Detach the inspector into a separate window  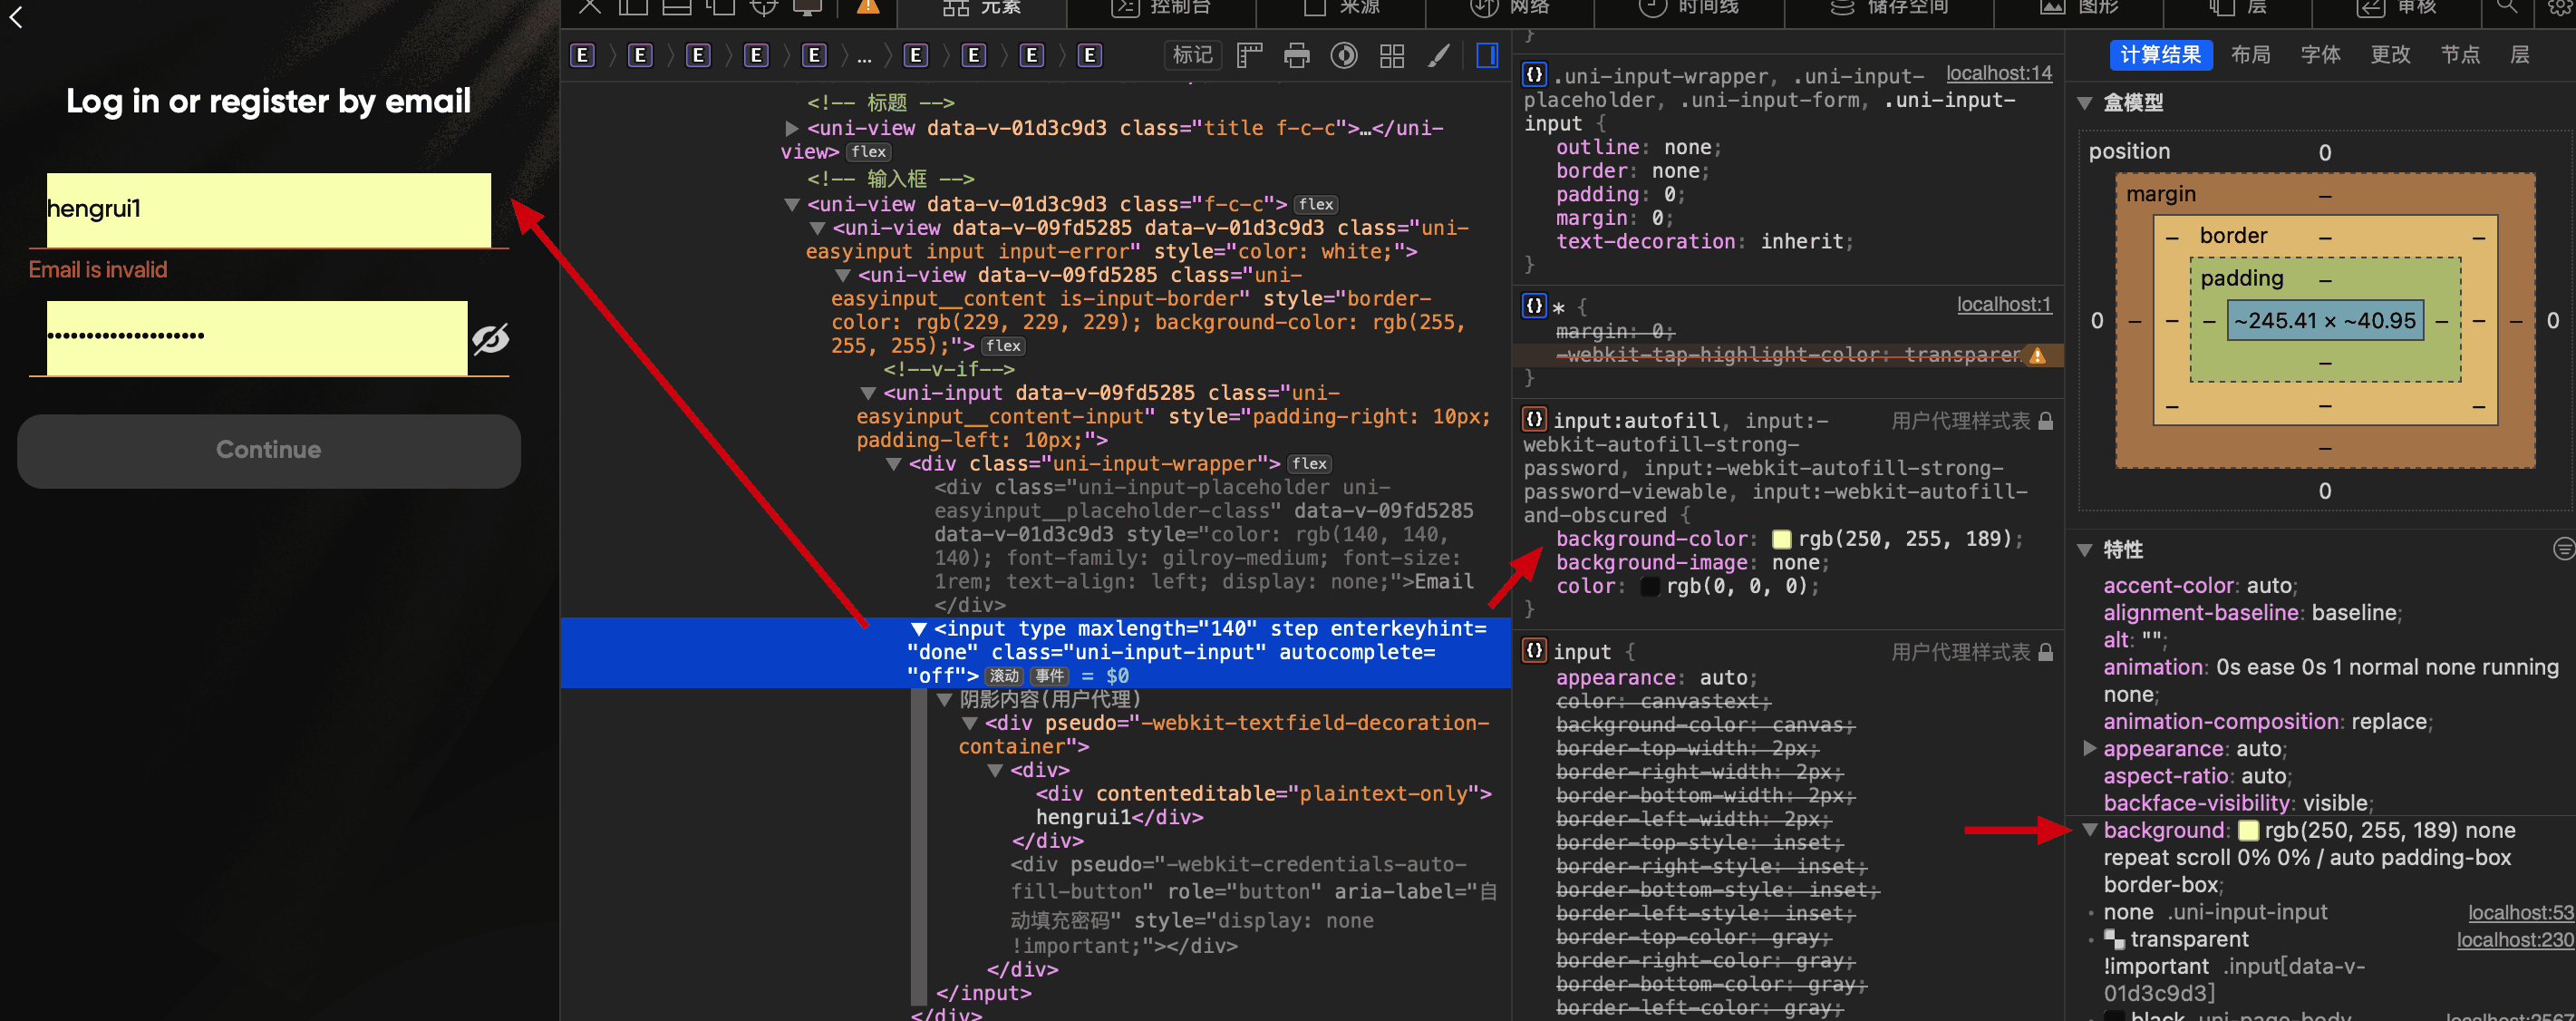720,6
